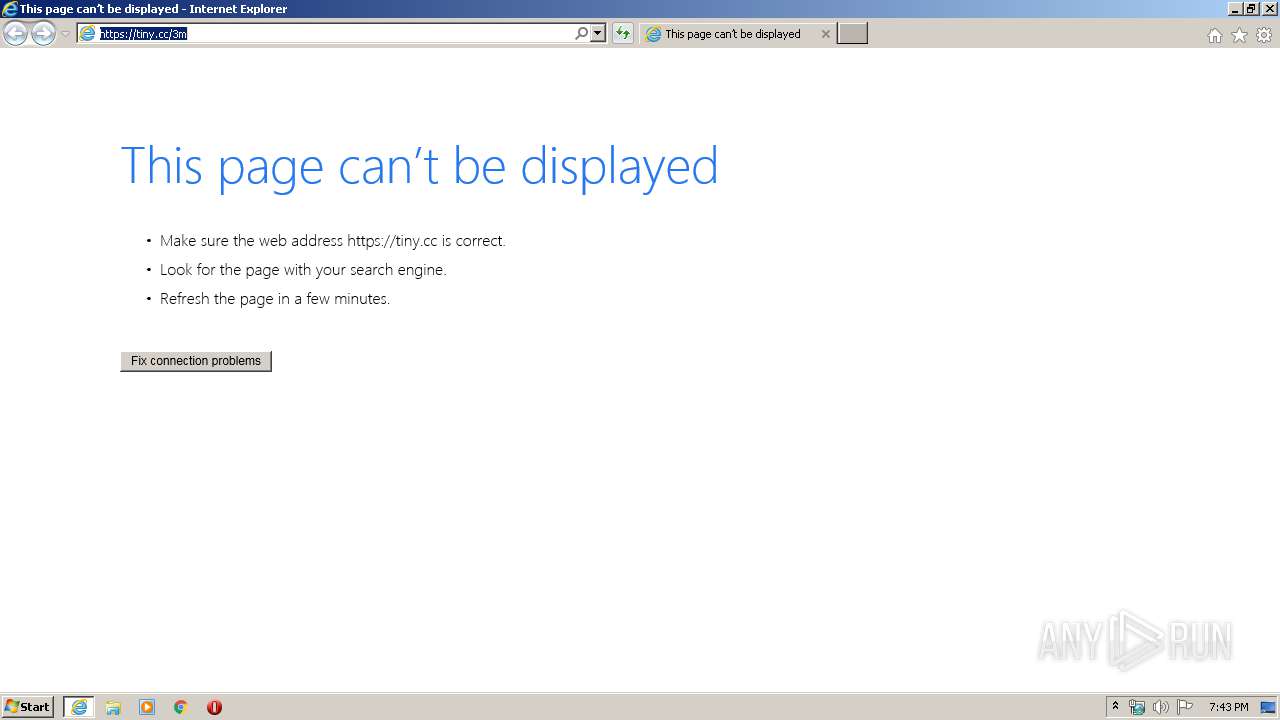Click the search magnifier in address bar
1280x720 pixels.
581,34
